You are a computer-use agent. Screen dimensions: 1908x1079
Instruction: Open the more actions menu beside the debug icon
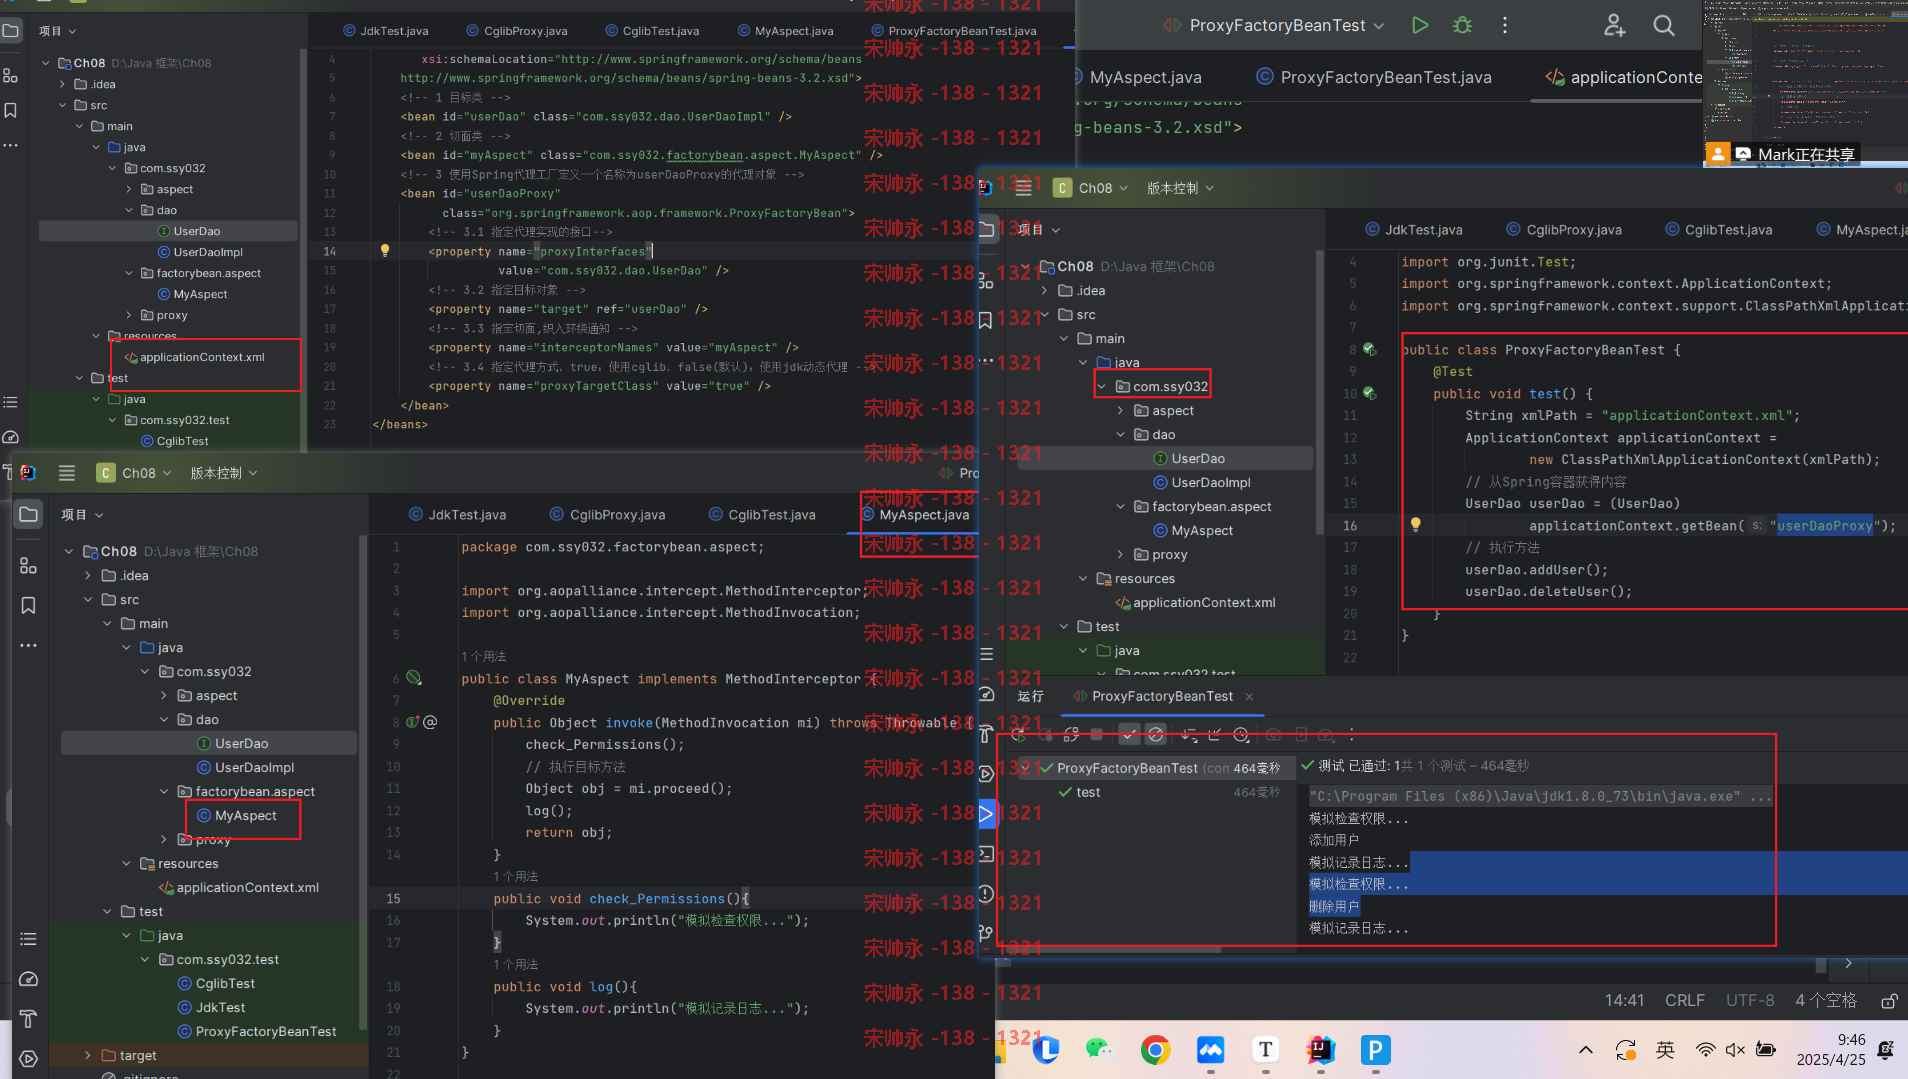coord(1505,25)
